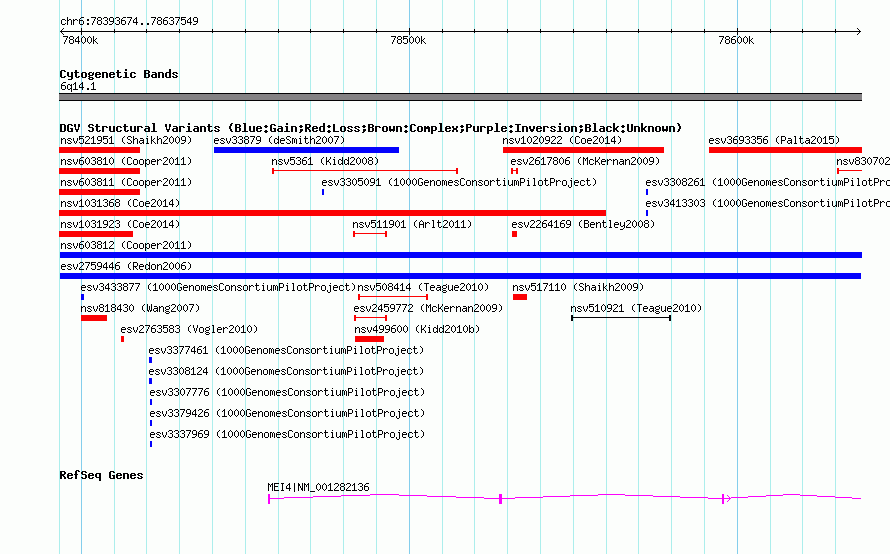Screen dimensions: 890x554
Task: Click the nsv603811 (Cooper2011) label
Action: coord(126,182)
